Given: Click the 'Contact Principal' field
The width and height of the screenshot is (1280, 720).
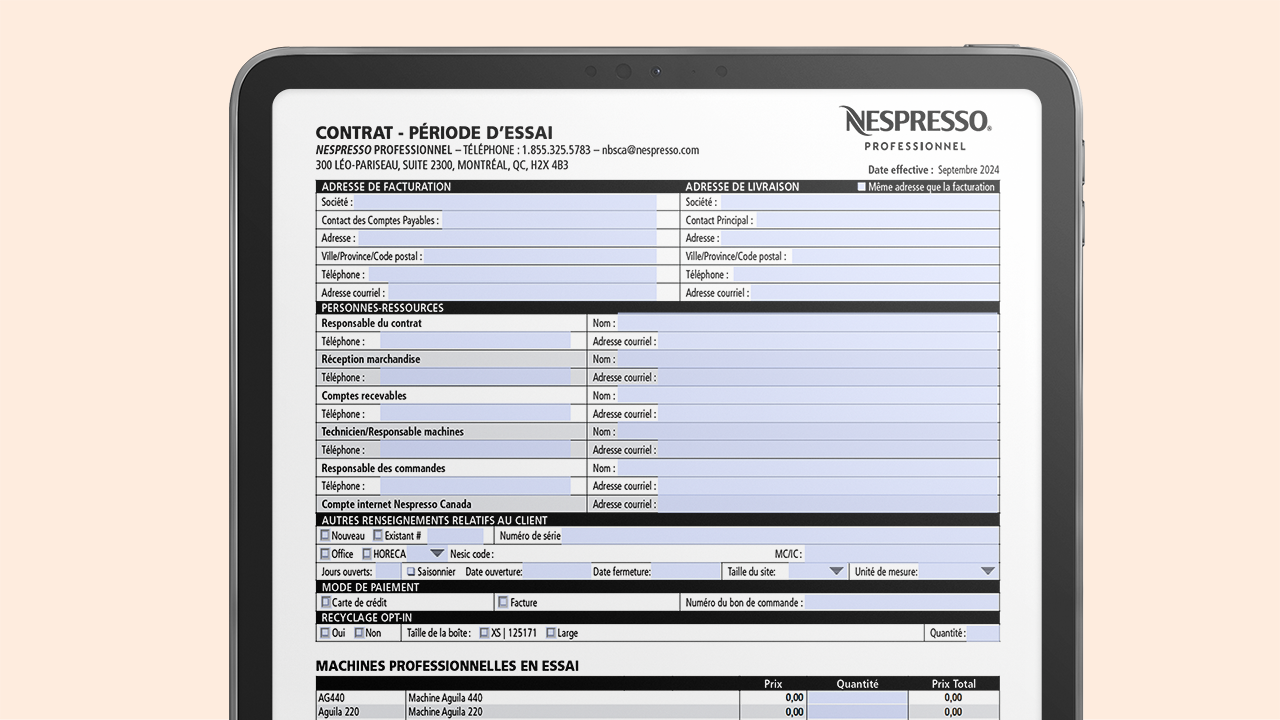Looking at the screenshot, I should coord(877,220).
